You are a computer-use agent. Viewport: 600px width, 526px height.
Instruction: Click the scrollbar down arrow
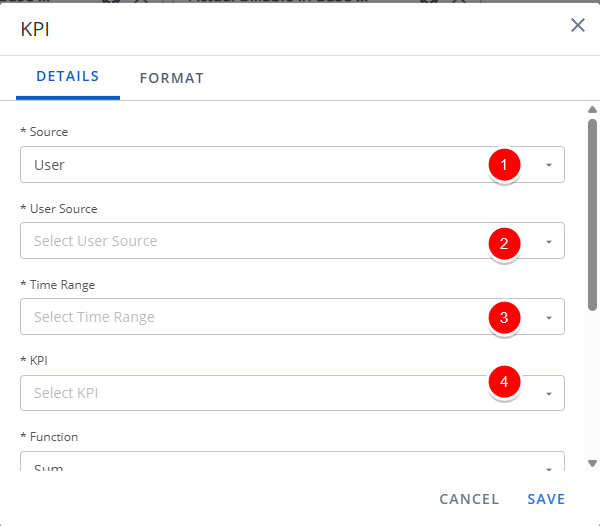592,463
